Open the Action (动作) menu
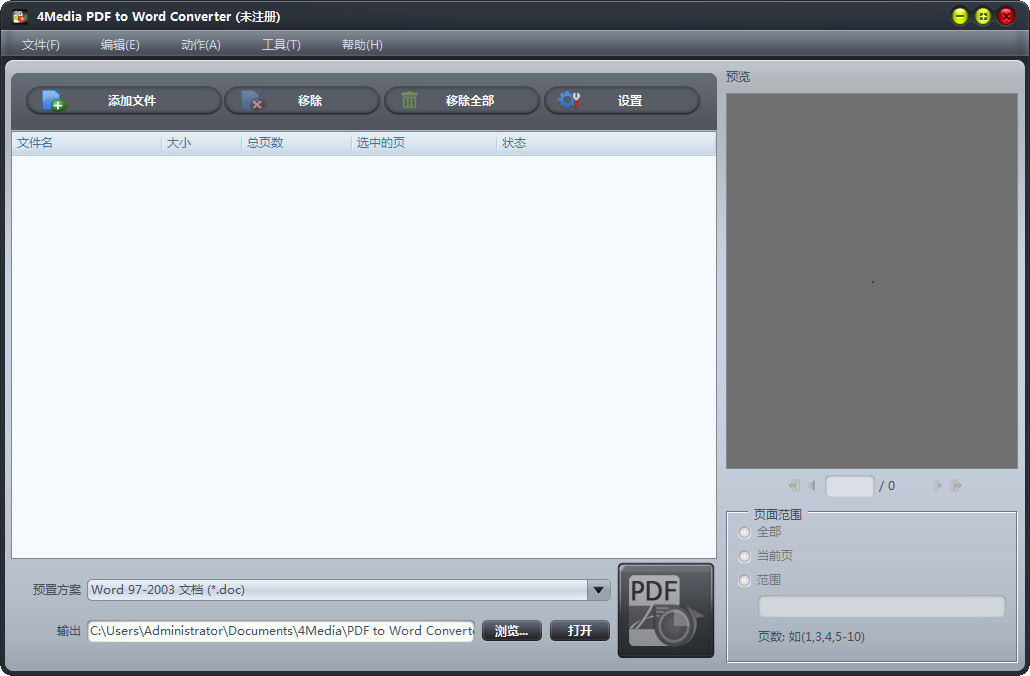This screenshot has height=676, width=1030. pyautogui.click(x=200, y=45)
